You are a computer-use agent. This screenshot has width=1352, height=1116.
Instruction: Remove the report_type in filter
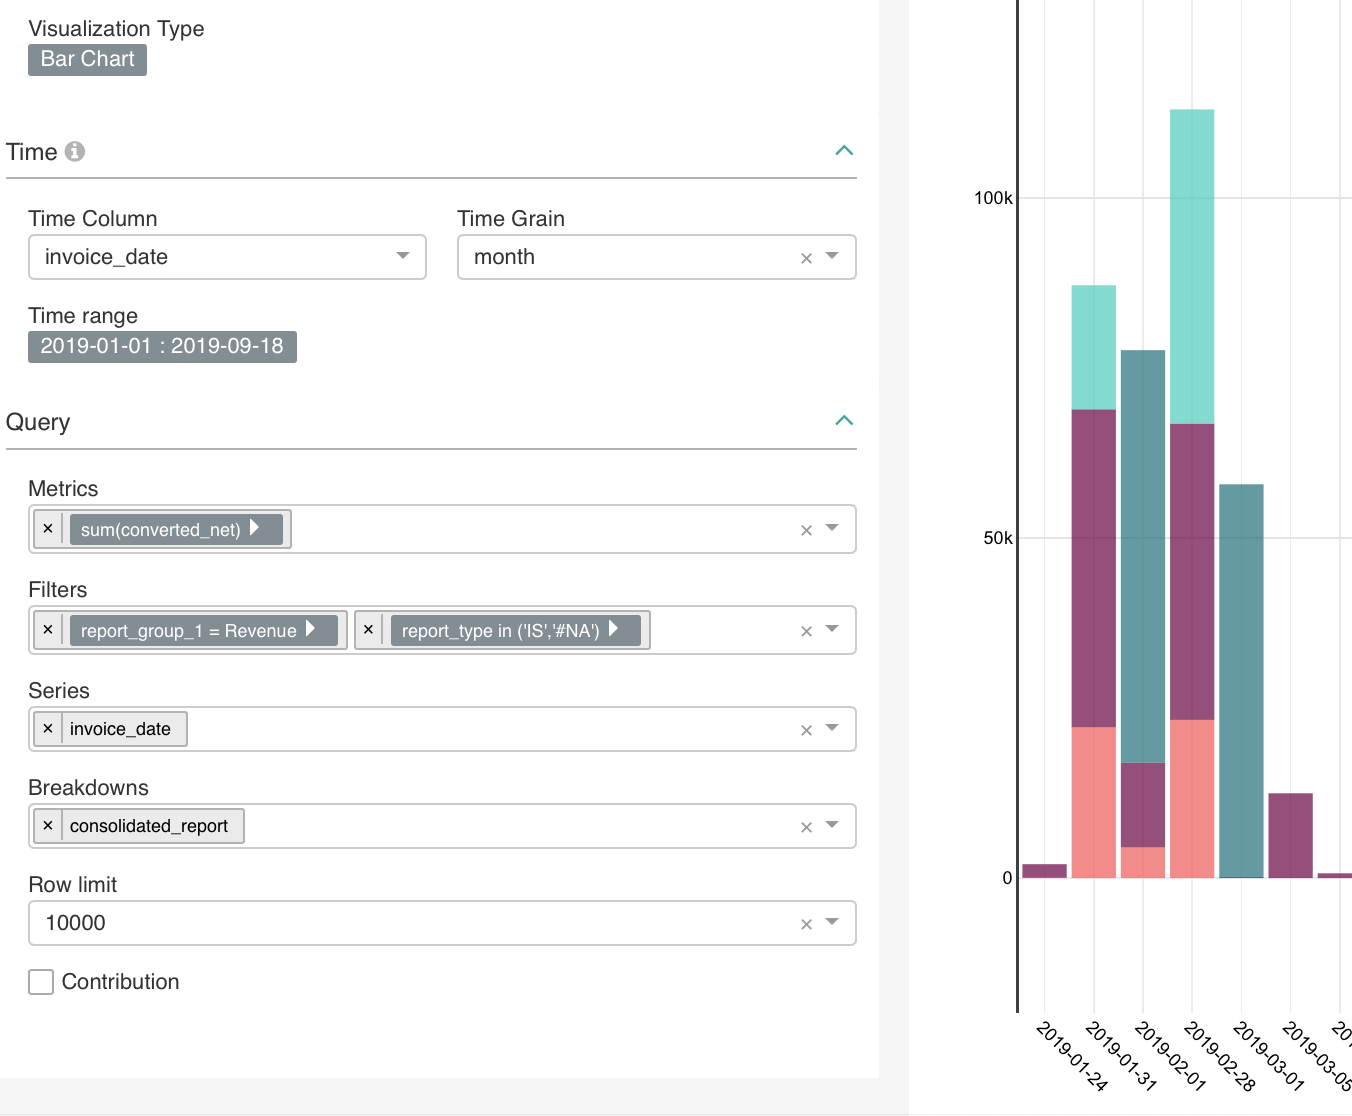pyautogui.click(x=368, y=630)
